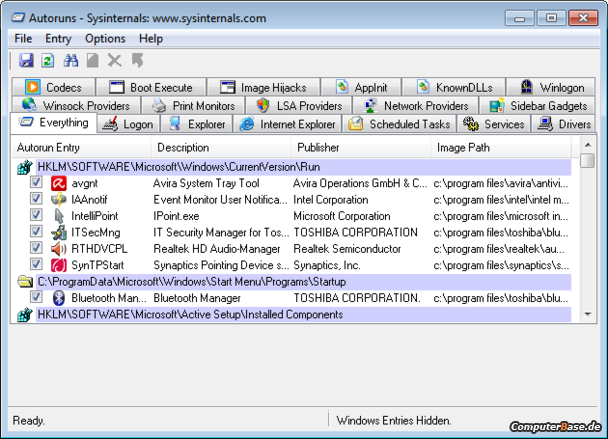This screenshot has height=439, width=608.
Task: Uncheck the SynTPStart autorun entry
Action: (36, 264)
